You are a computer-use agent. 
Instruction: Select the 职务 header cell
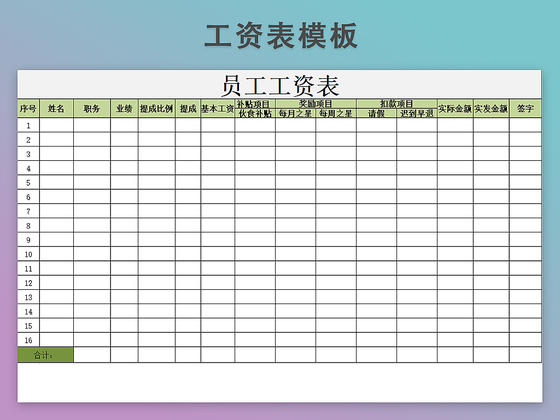tap(92, 108)
